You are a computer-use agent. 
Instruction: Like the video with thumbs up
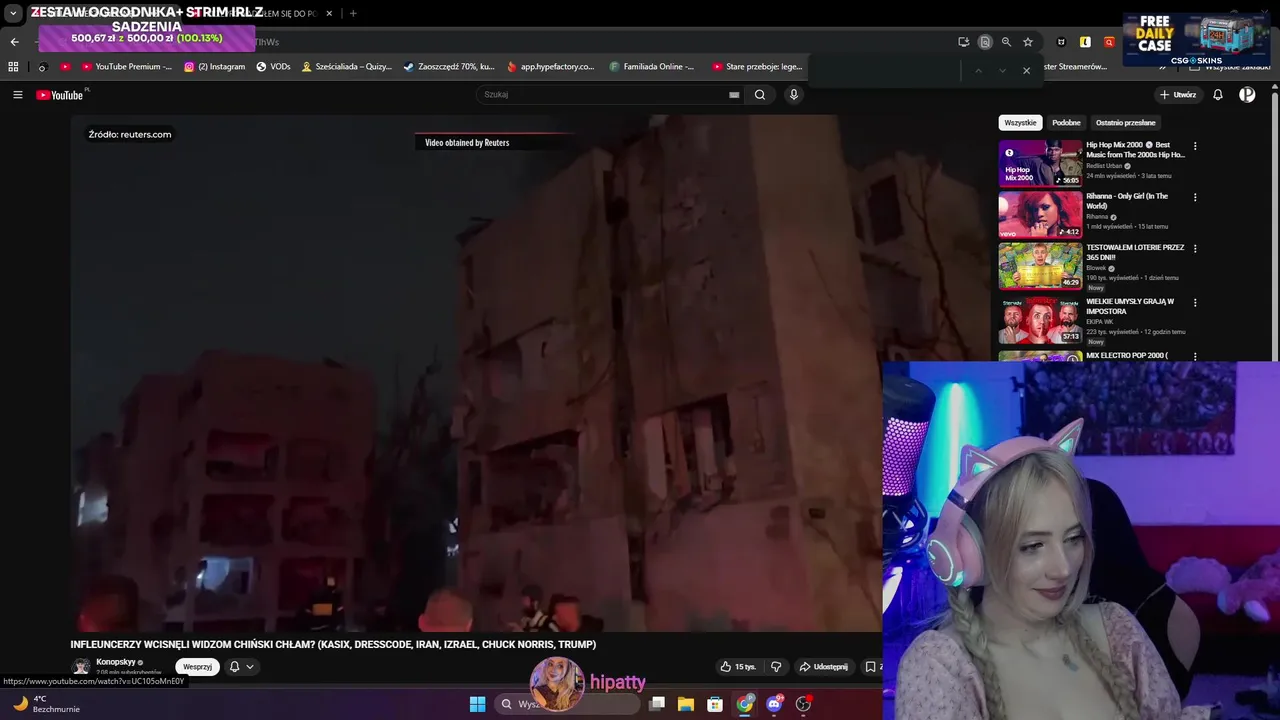738,667
